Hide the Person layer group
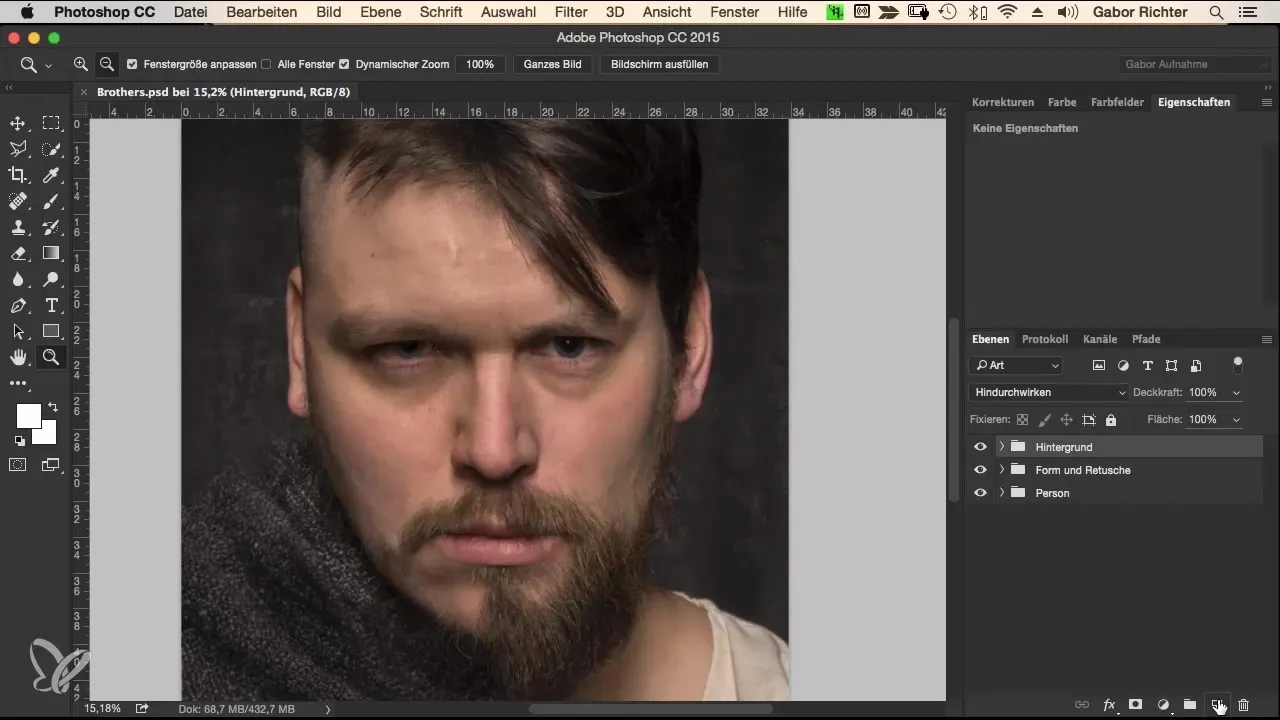The image size is (1280, 720). coord(980,493)
